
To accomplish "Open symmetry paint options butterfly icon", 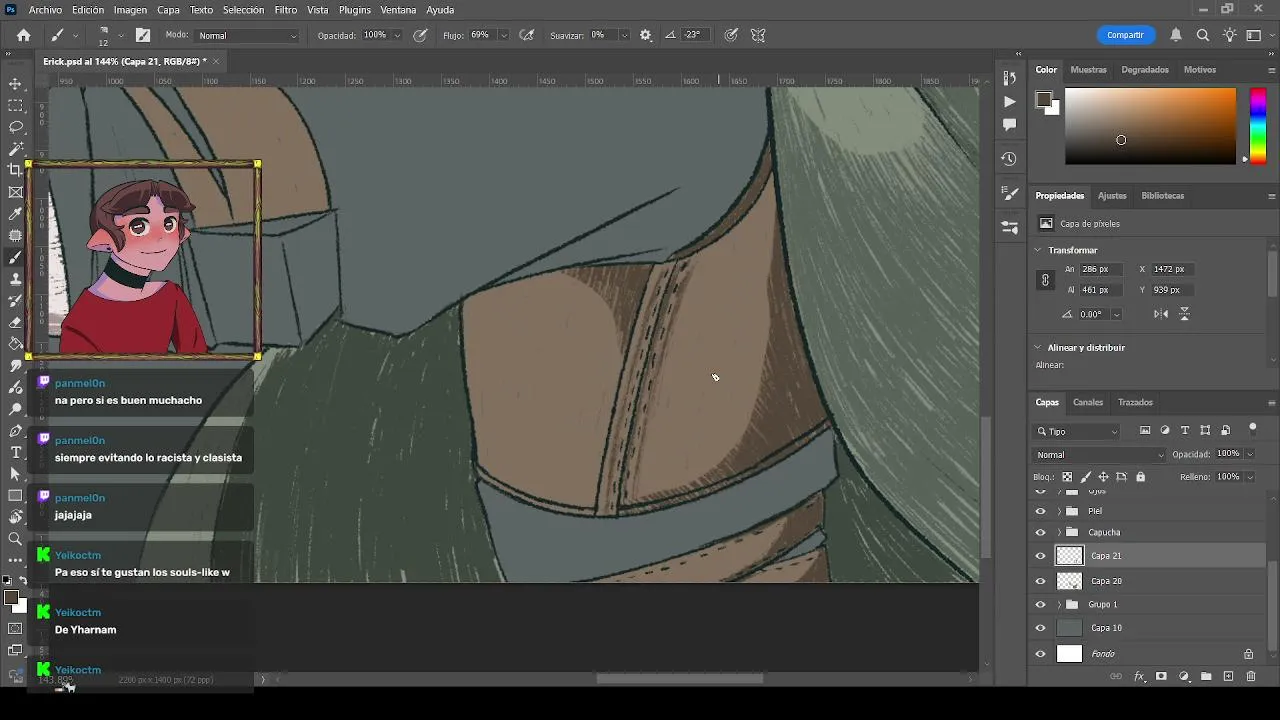I will tap(758, 35).
